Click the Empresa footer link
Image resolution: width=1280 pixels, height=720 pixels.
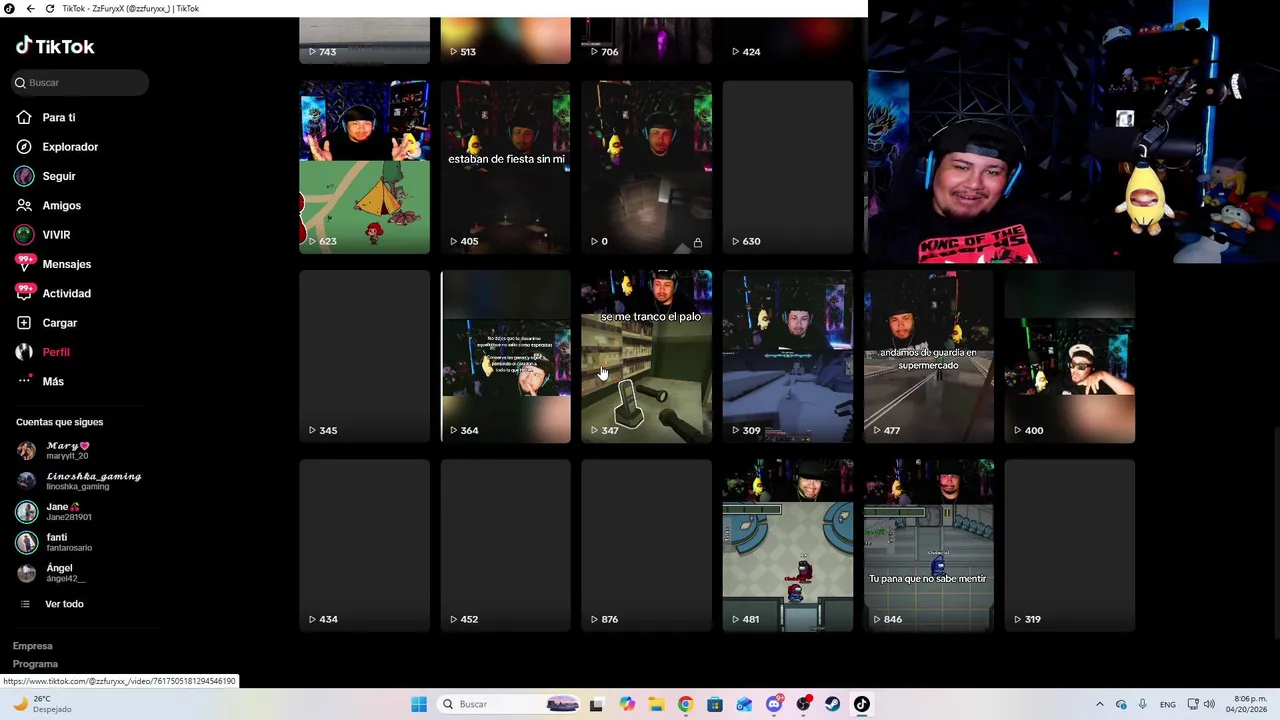[x=33, y=646]
